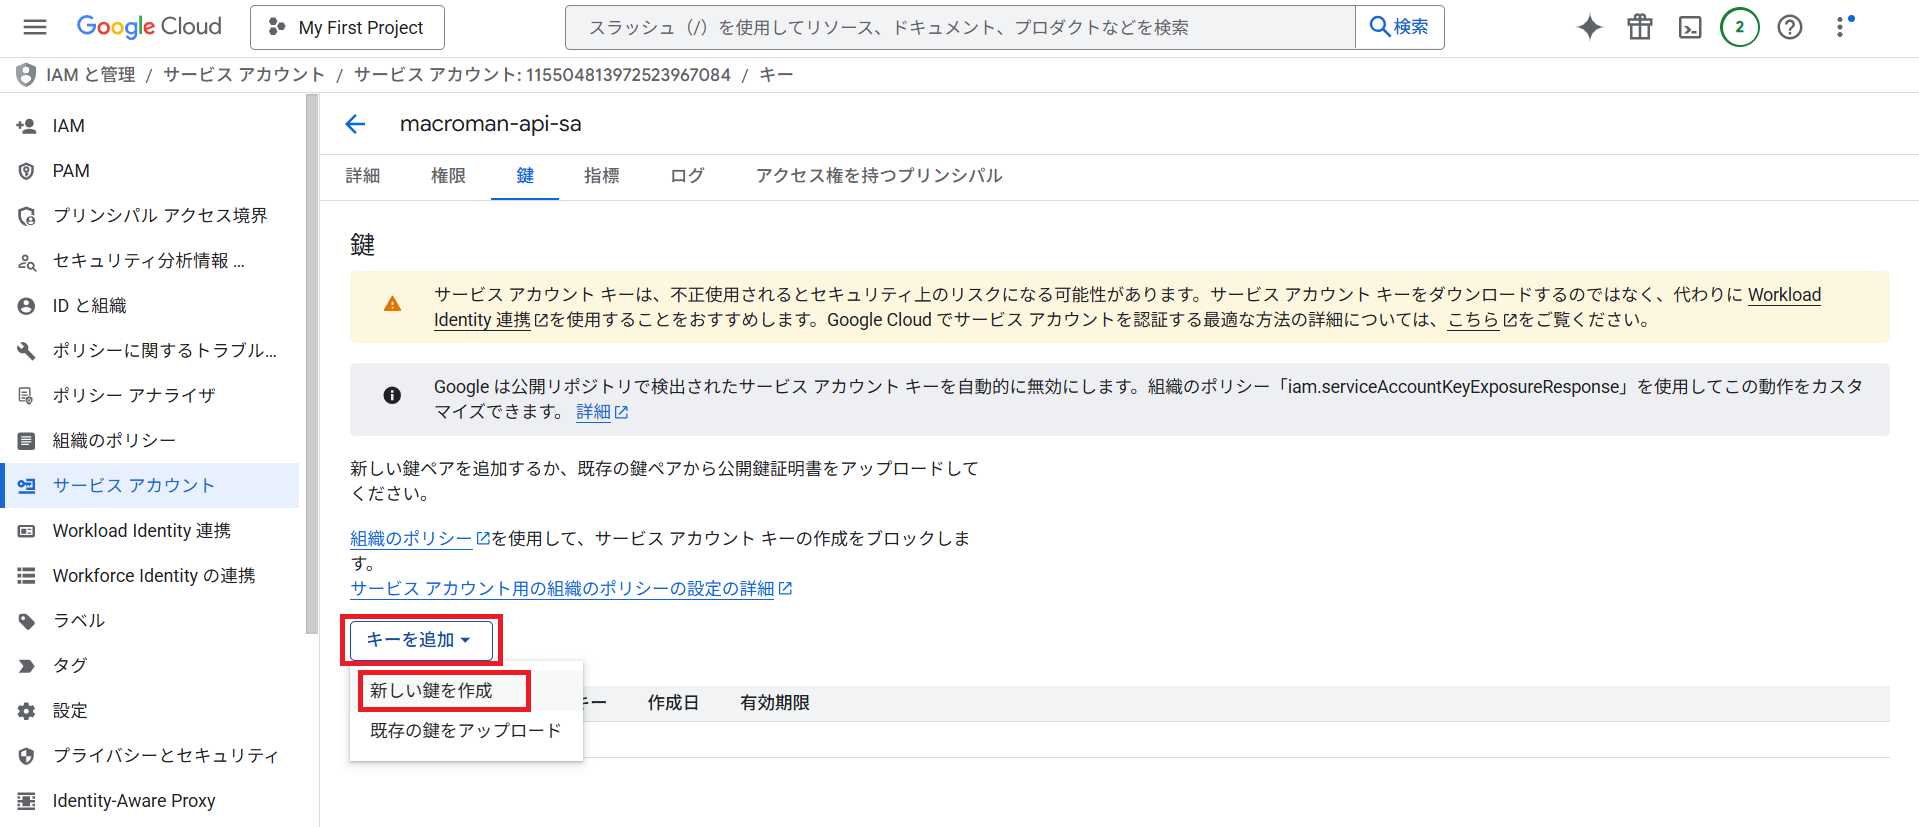Select the 鍵 tab
Screen dimensions: 1919x827
pos(525,176)
